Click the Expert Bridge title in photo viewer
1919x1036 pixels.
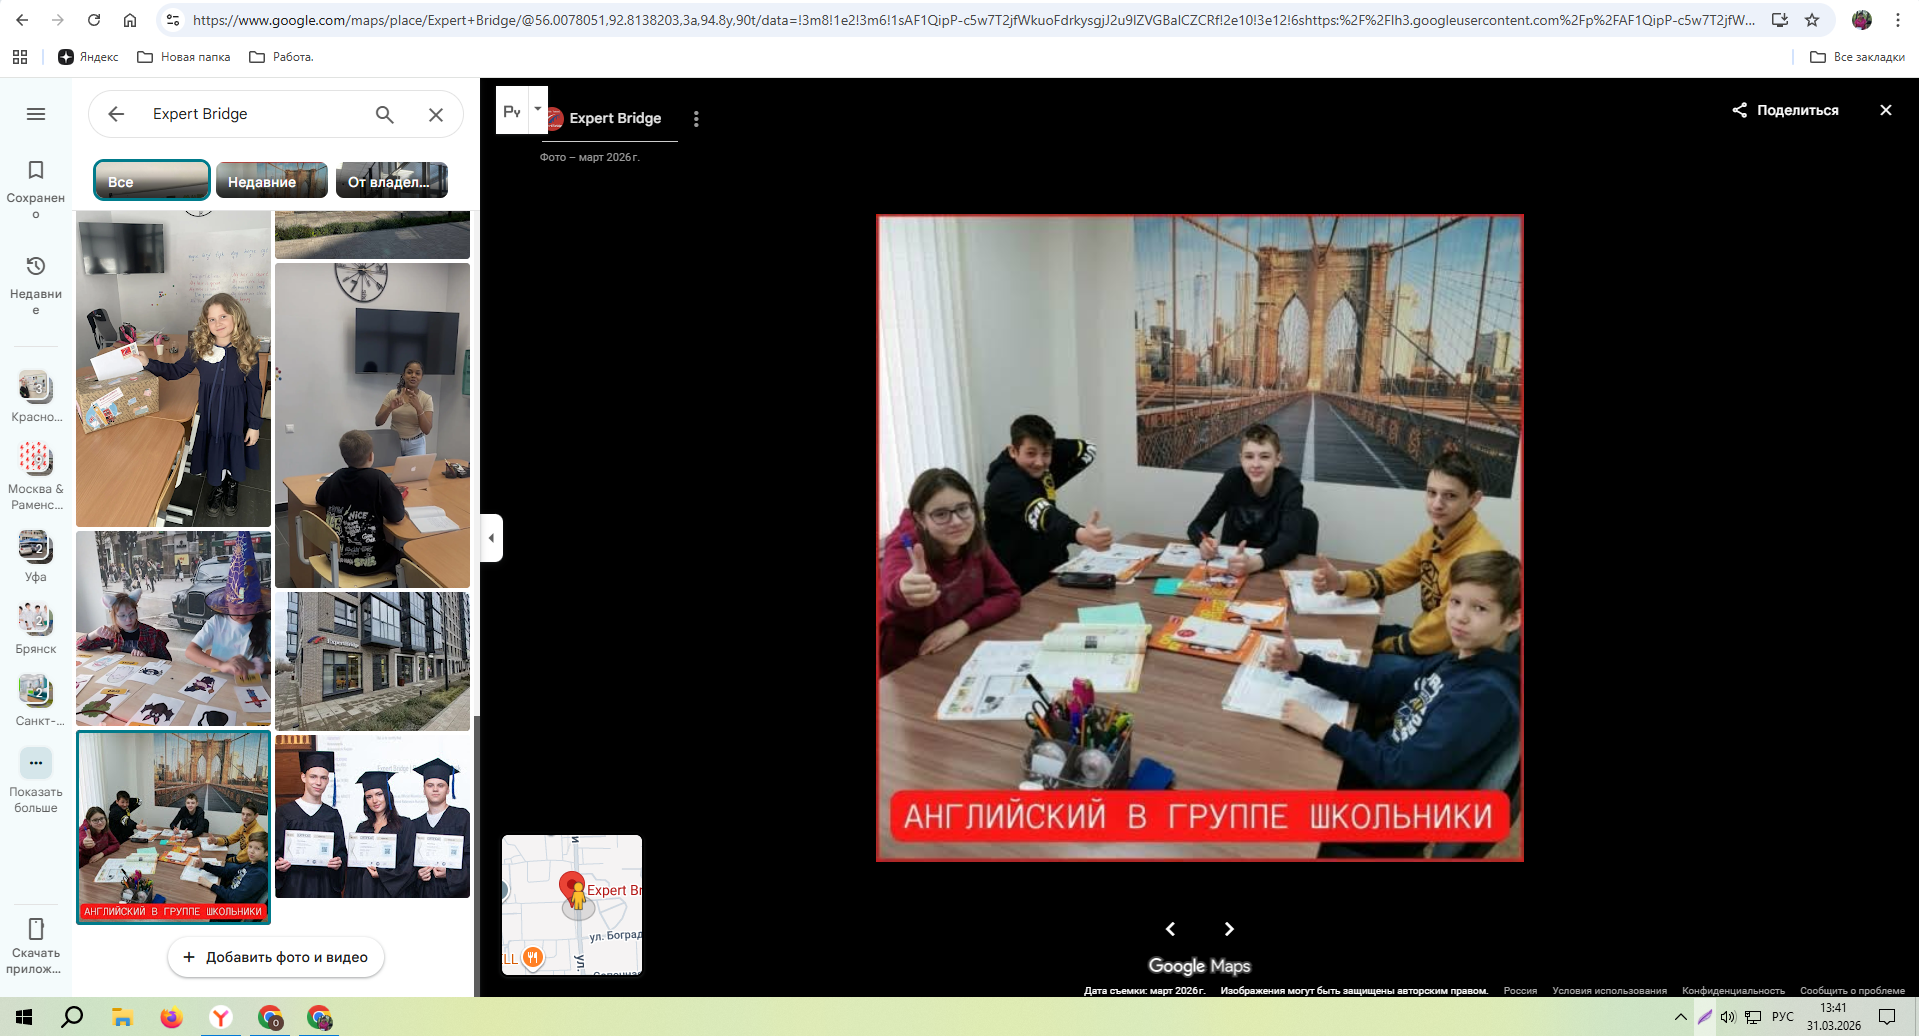[615, 118]
